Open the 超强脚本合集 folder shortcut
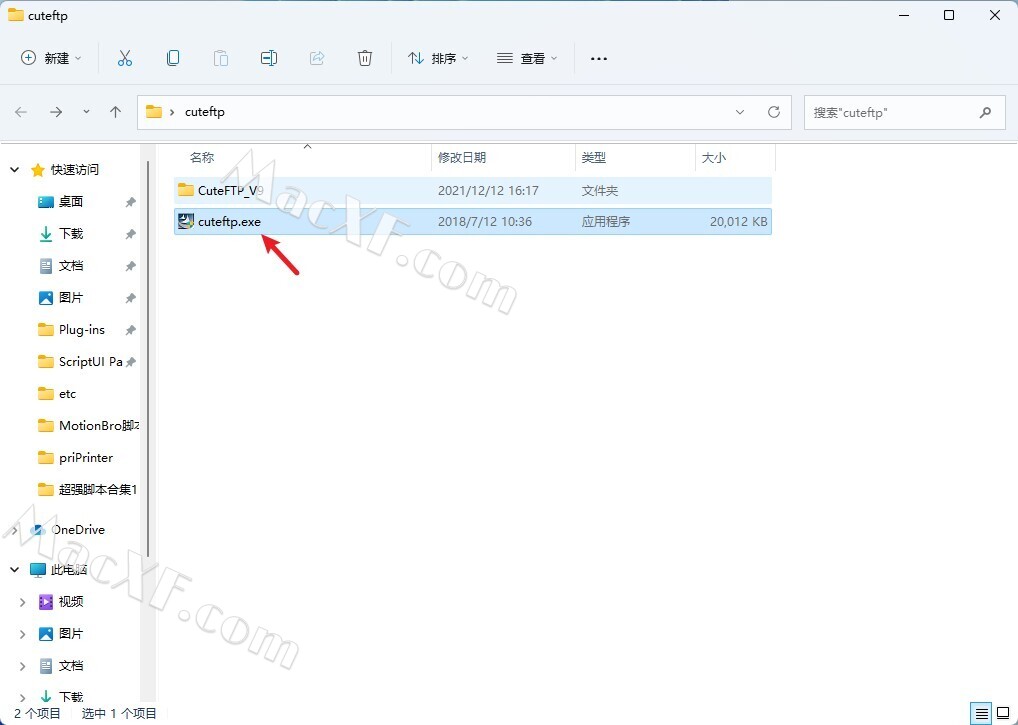 tap(97, 489)
